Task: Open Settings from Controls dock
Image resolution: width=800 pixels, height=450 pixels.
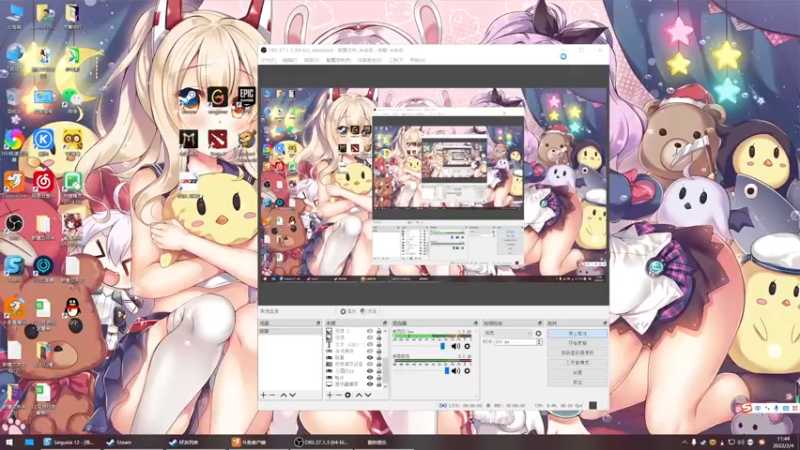Action: (x=577, y=372)
